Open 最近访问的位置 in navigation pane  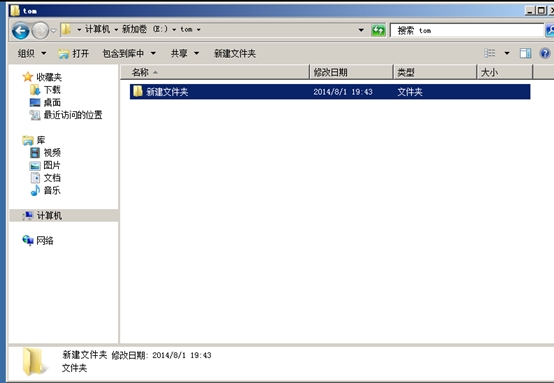click(x=73, y=115)
